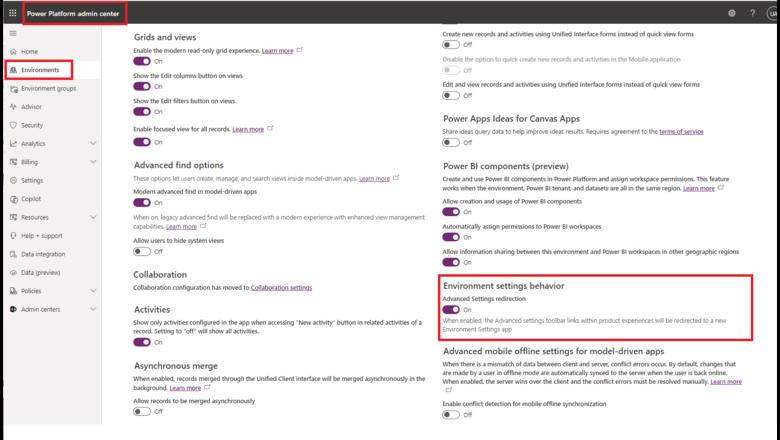The height and width of the screenshot is (440, 780).
Task: Open the Collaboration settings link
Action: pos(282,288)
